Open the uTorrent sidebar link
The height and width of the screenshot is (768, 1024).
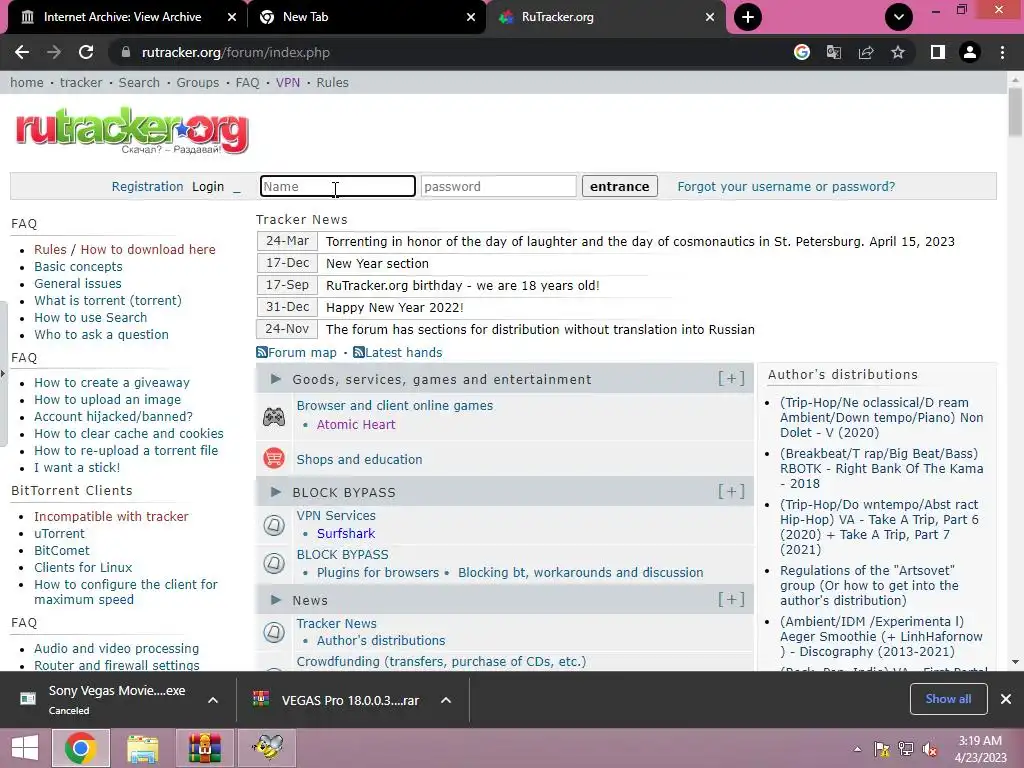point(59,534)
